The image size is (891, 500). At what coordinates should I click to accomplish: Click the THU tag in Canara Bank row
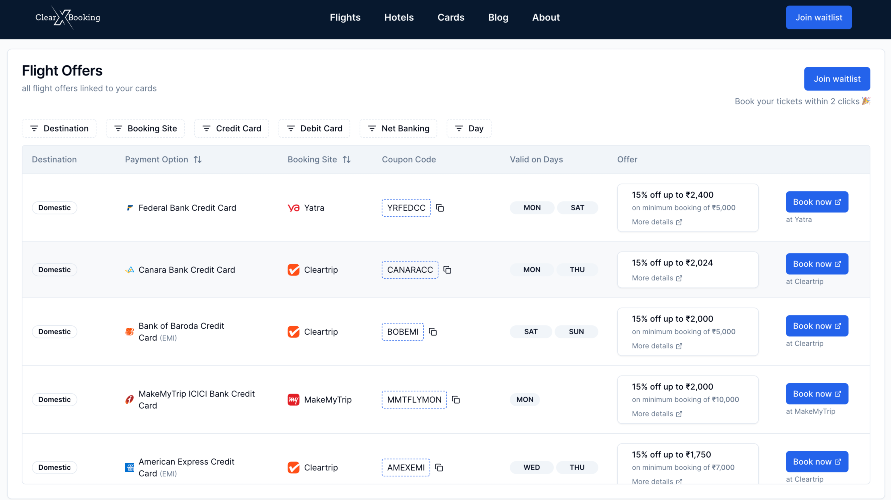pos(577,270)
